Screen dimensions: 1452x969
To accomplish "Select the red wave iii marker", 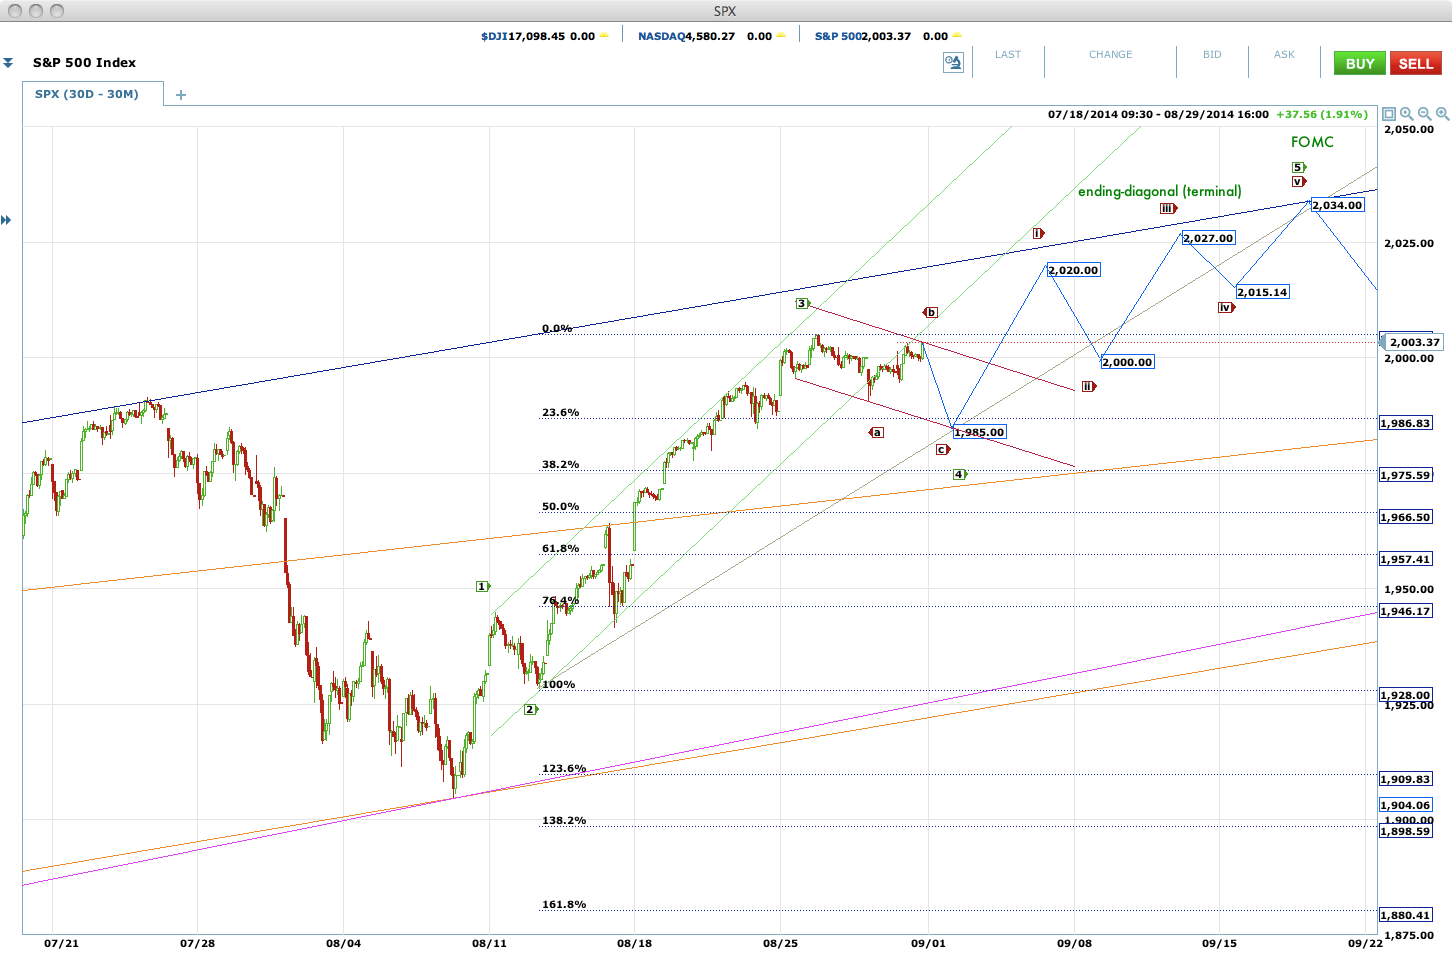I will click(1168, 208).
